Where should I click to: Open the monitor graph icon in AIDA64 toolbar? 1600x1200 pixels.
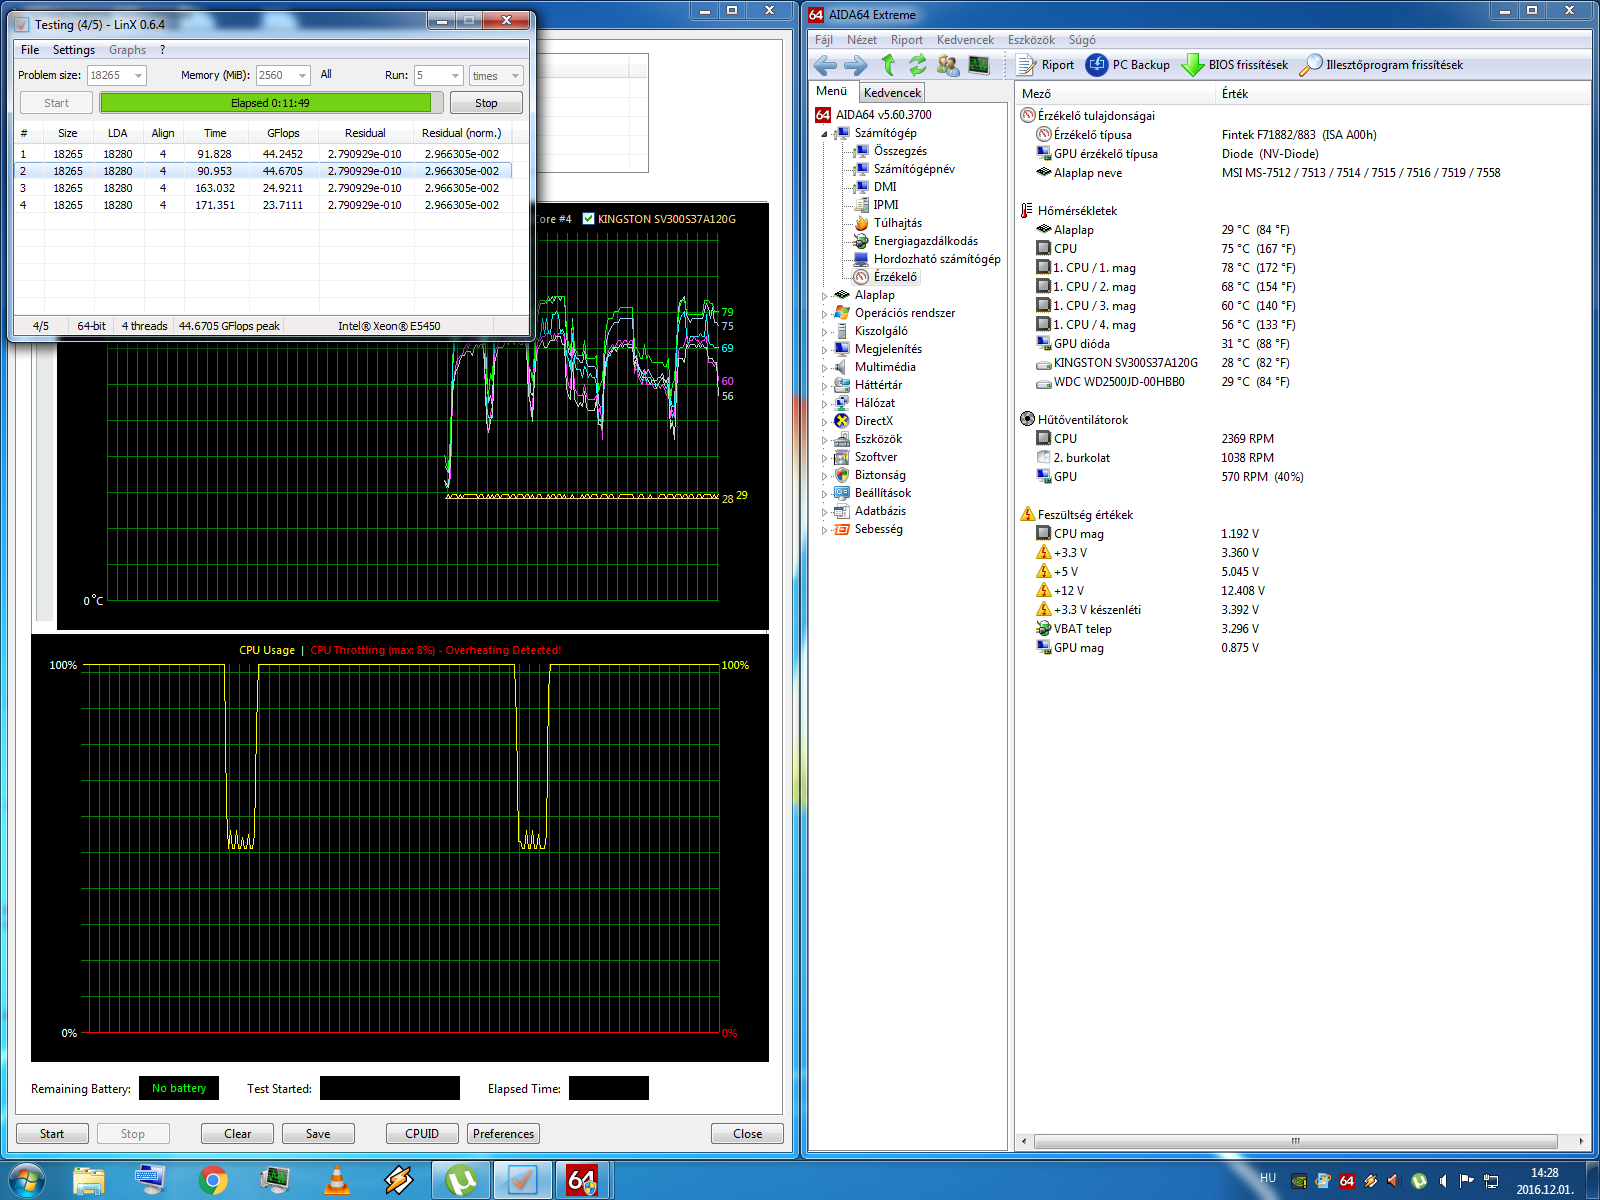coord(979,65)
